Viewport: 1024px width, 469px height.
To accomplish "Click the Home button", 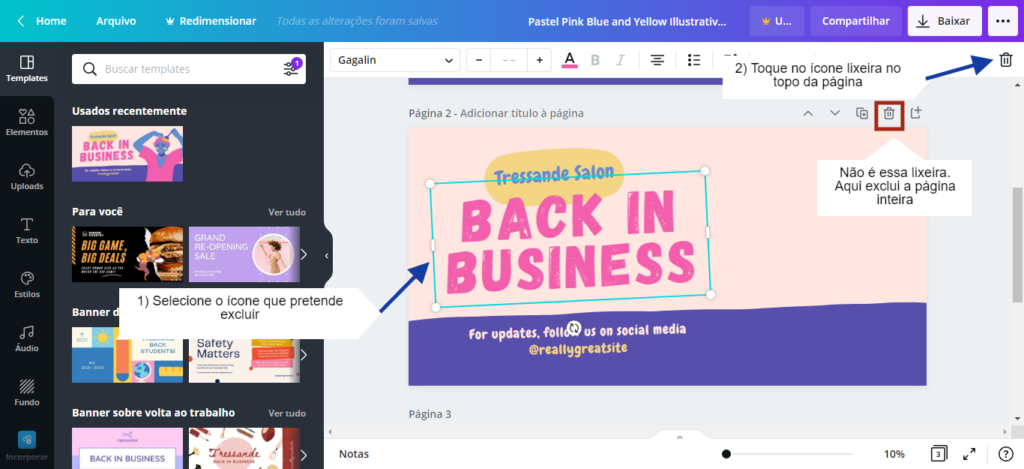I will coord(51,21).
